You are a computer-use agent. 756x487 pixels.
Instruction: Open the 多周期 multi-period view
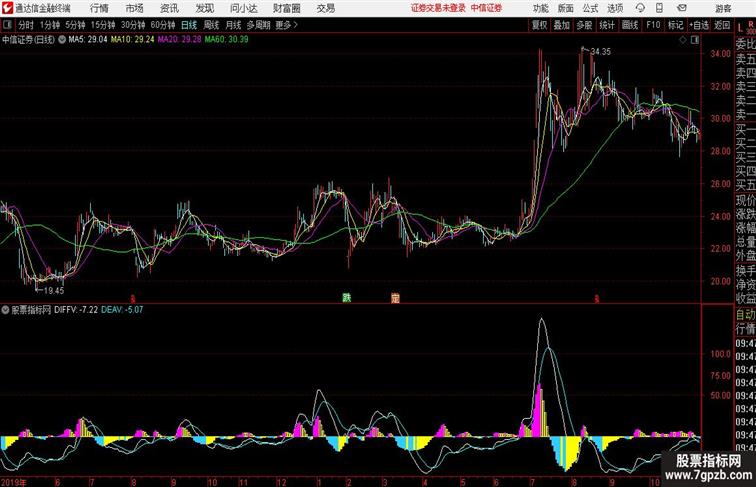coord(258,25)
